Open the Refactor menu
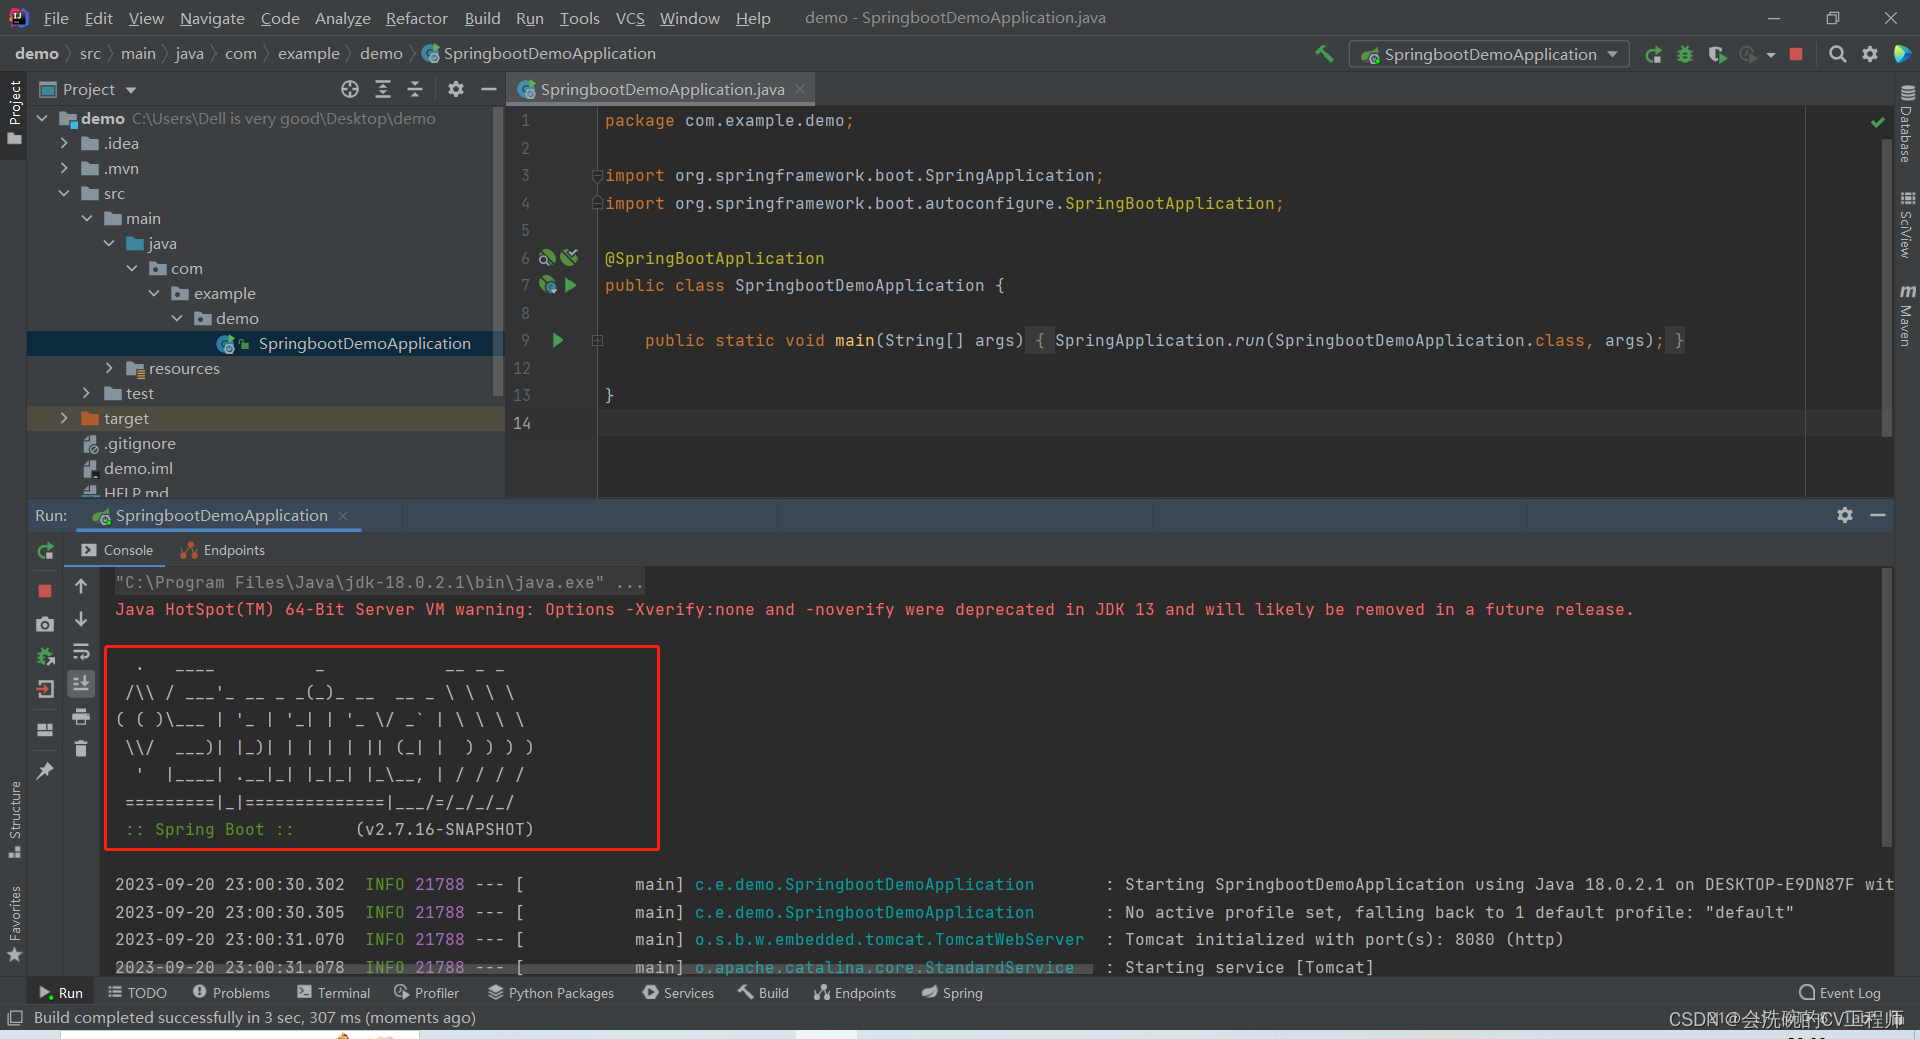 tap(417, 18)
